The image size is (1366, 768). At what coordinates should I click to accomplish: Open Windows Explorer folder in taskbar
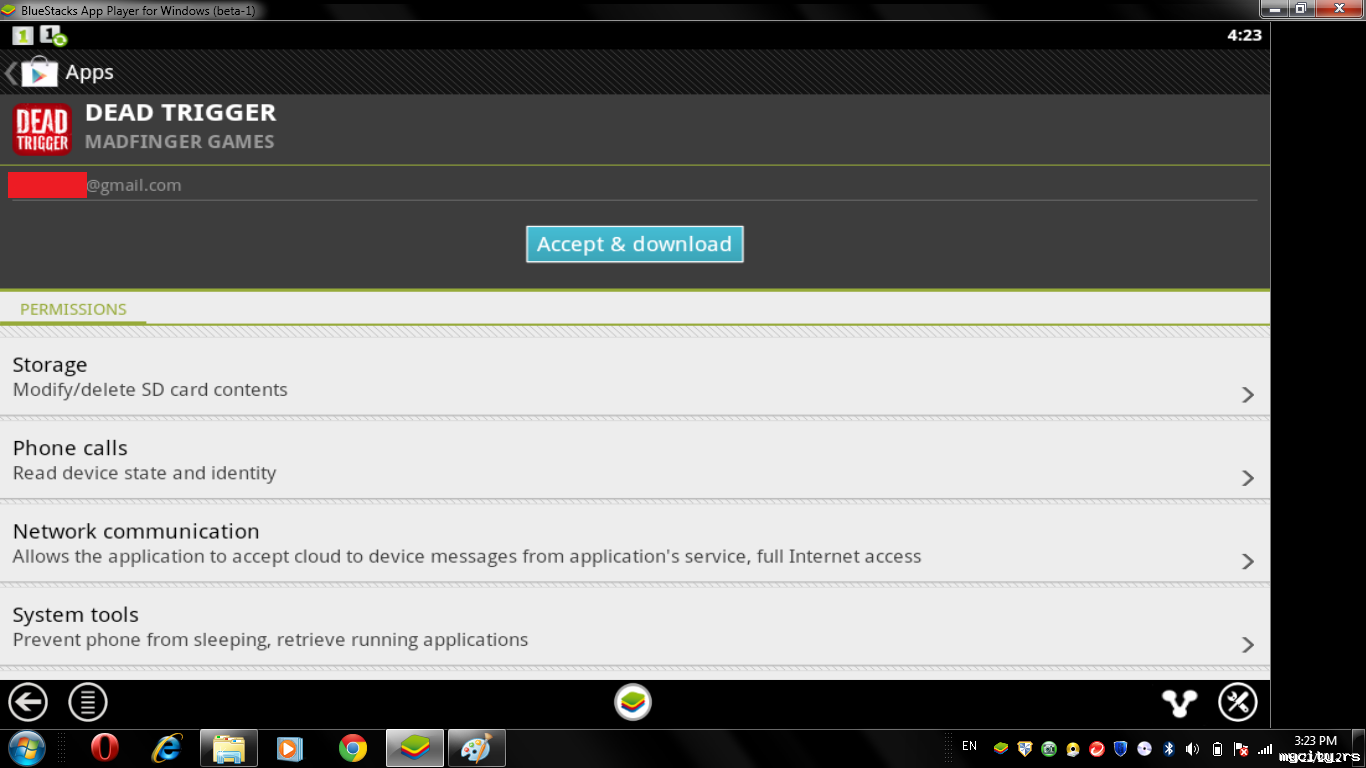click(229, 748)
